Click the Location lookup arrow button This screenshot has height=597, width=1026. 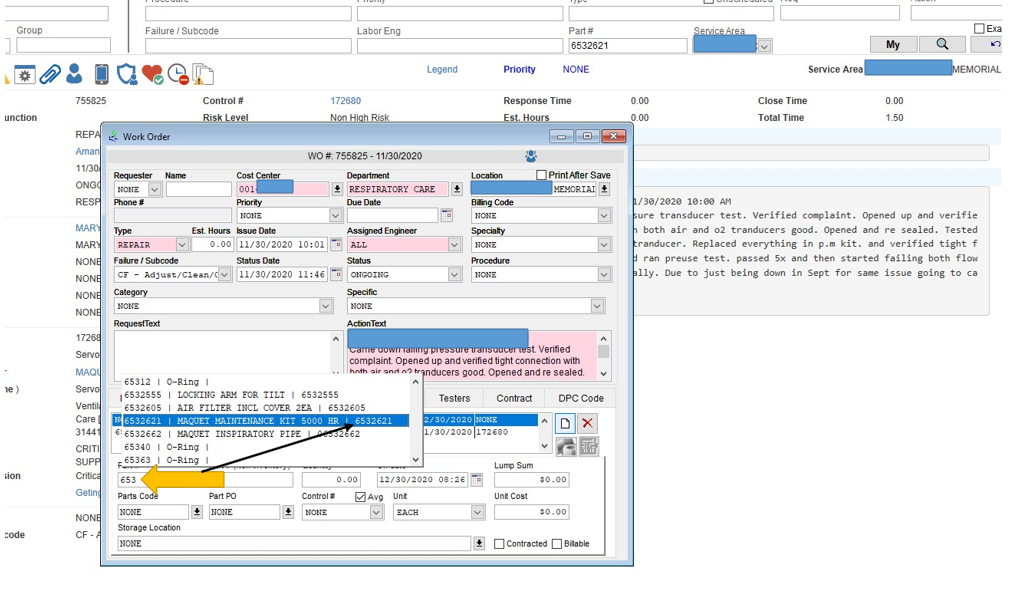[605, 189]
